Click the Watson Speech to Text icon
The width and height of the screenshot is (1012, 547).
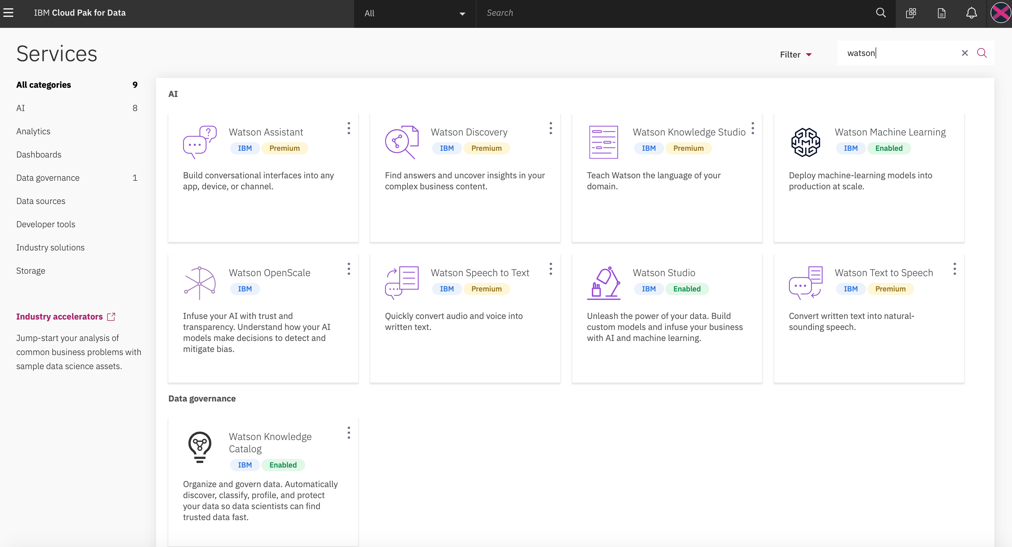coord(401,283)
